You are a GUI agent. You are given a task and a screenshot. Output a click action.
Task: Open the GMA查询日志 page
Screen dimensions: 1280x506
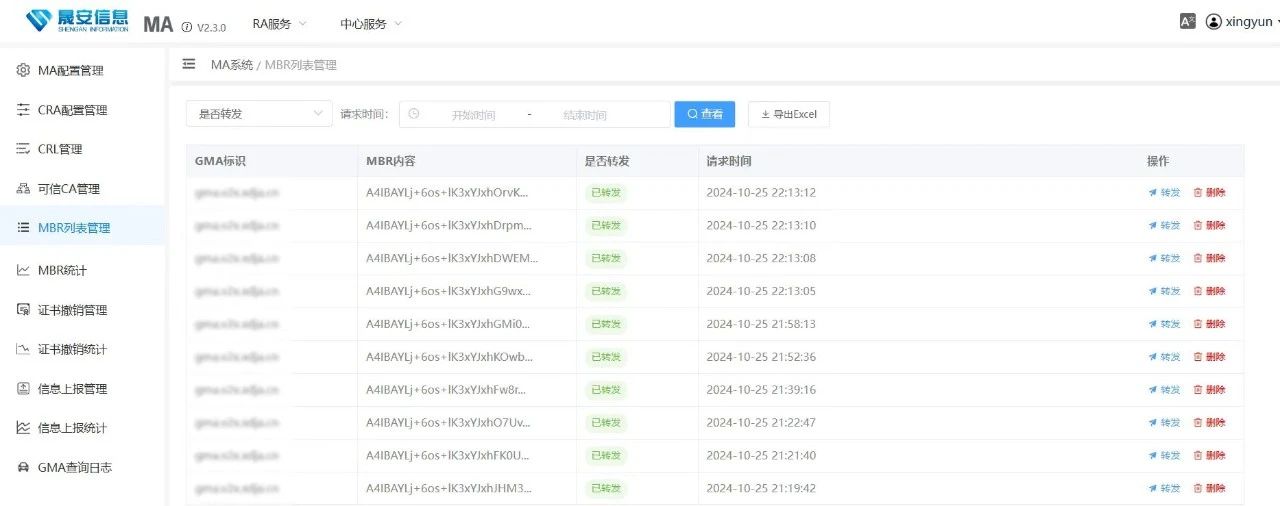[74, 467]
